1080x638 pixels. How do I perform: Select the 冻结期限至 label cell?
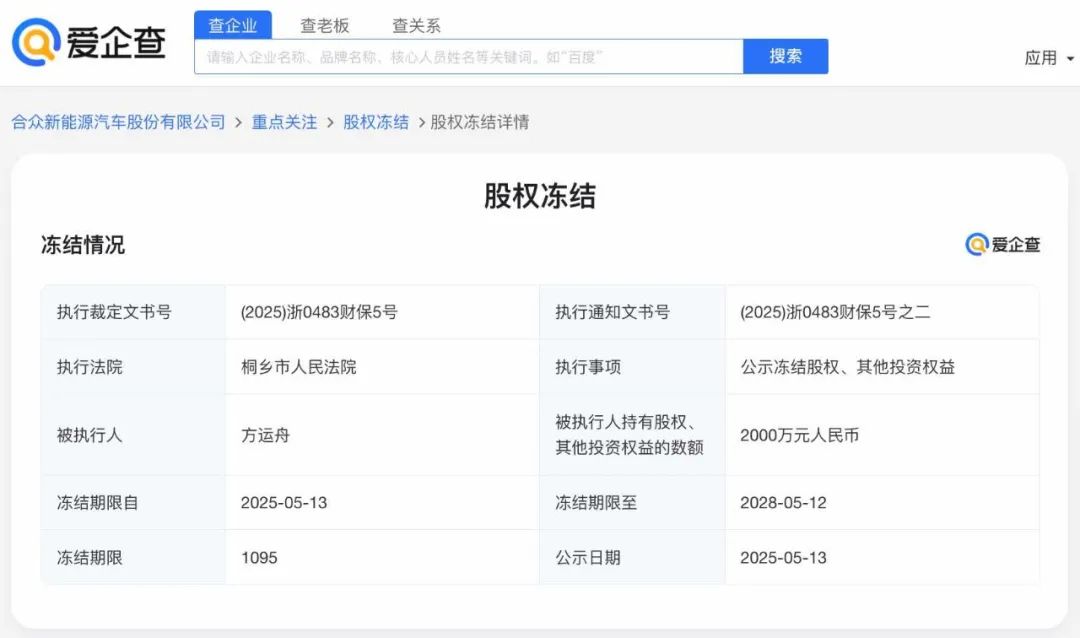[x=632, y=503]
